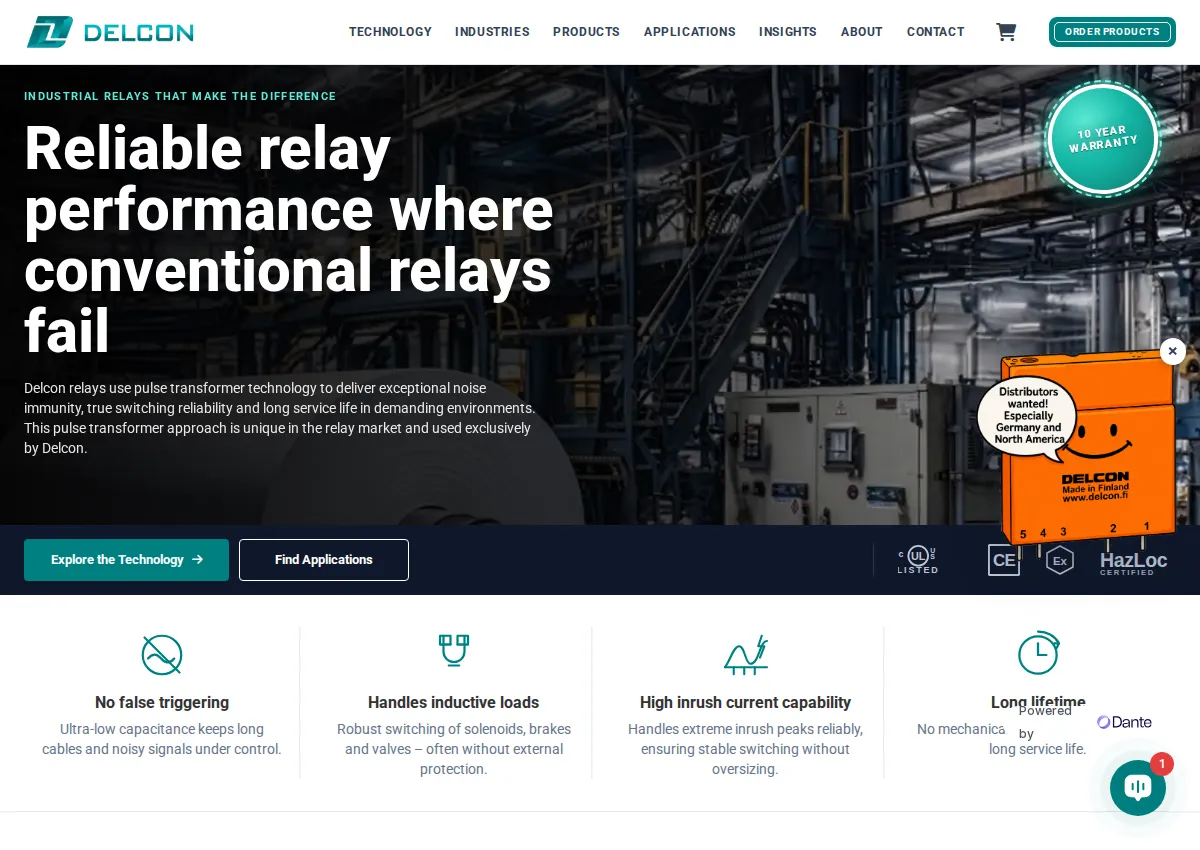Click the No false triggering heading
1200x850 pixels.
[x=162, y=703]
